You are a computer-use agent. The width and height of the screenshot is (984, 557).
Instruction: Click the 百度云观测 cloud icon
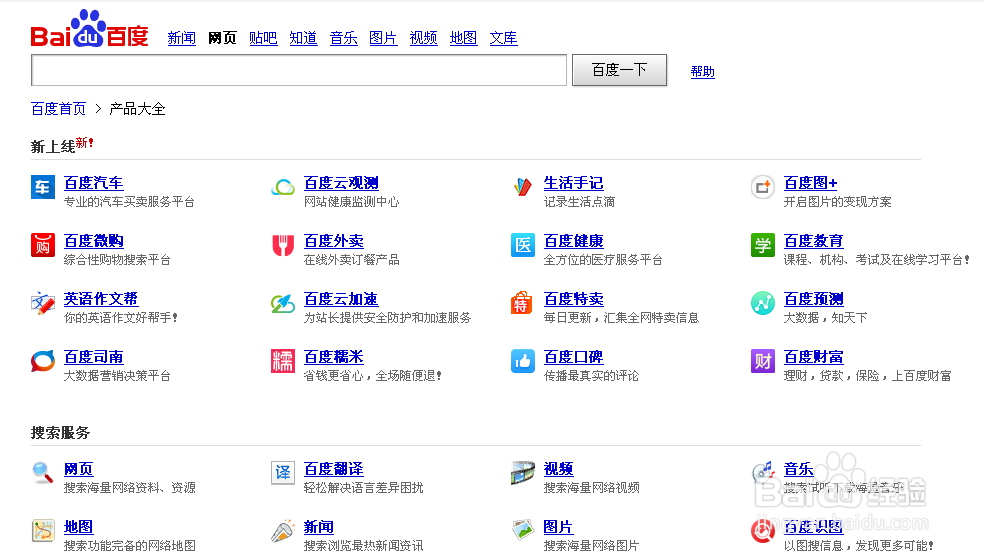click(x=282, y=187)
